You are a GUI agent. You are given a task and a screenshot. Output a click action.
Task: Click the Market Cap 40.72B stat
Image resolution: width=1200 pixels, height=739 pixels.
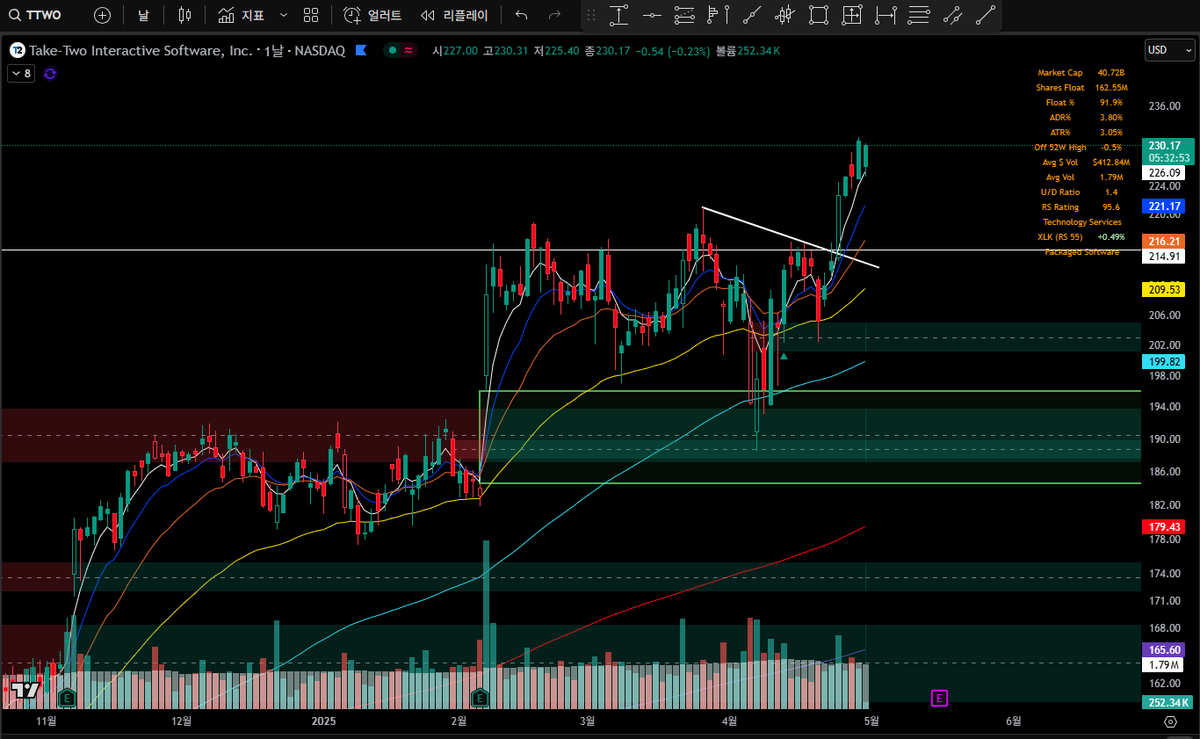click(x=1081, y=72)
